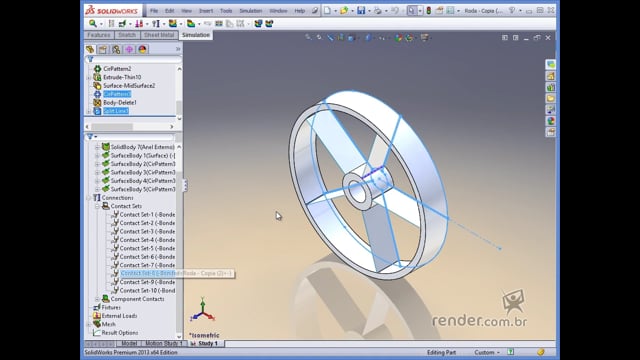640x360 pixels.
Task: Click the Print icon
Action: 378,11
